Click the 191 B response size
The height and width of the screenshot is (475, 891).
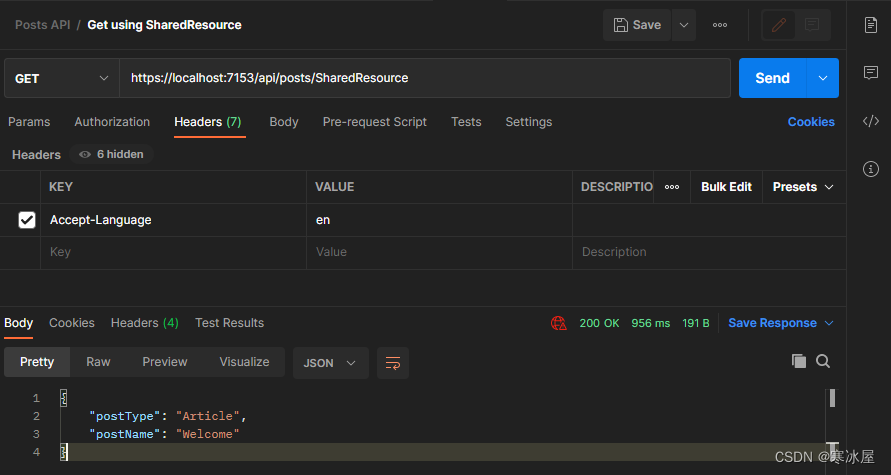pos(696,323)
